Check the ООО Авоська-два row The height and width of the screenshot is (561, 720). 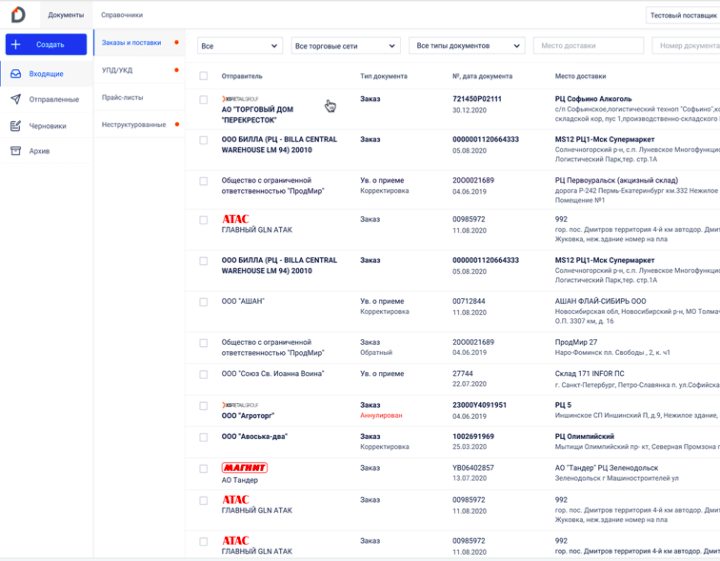pyautogui.click(x=203, y=437)
